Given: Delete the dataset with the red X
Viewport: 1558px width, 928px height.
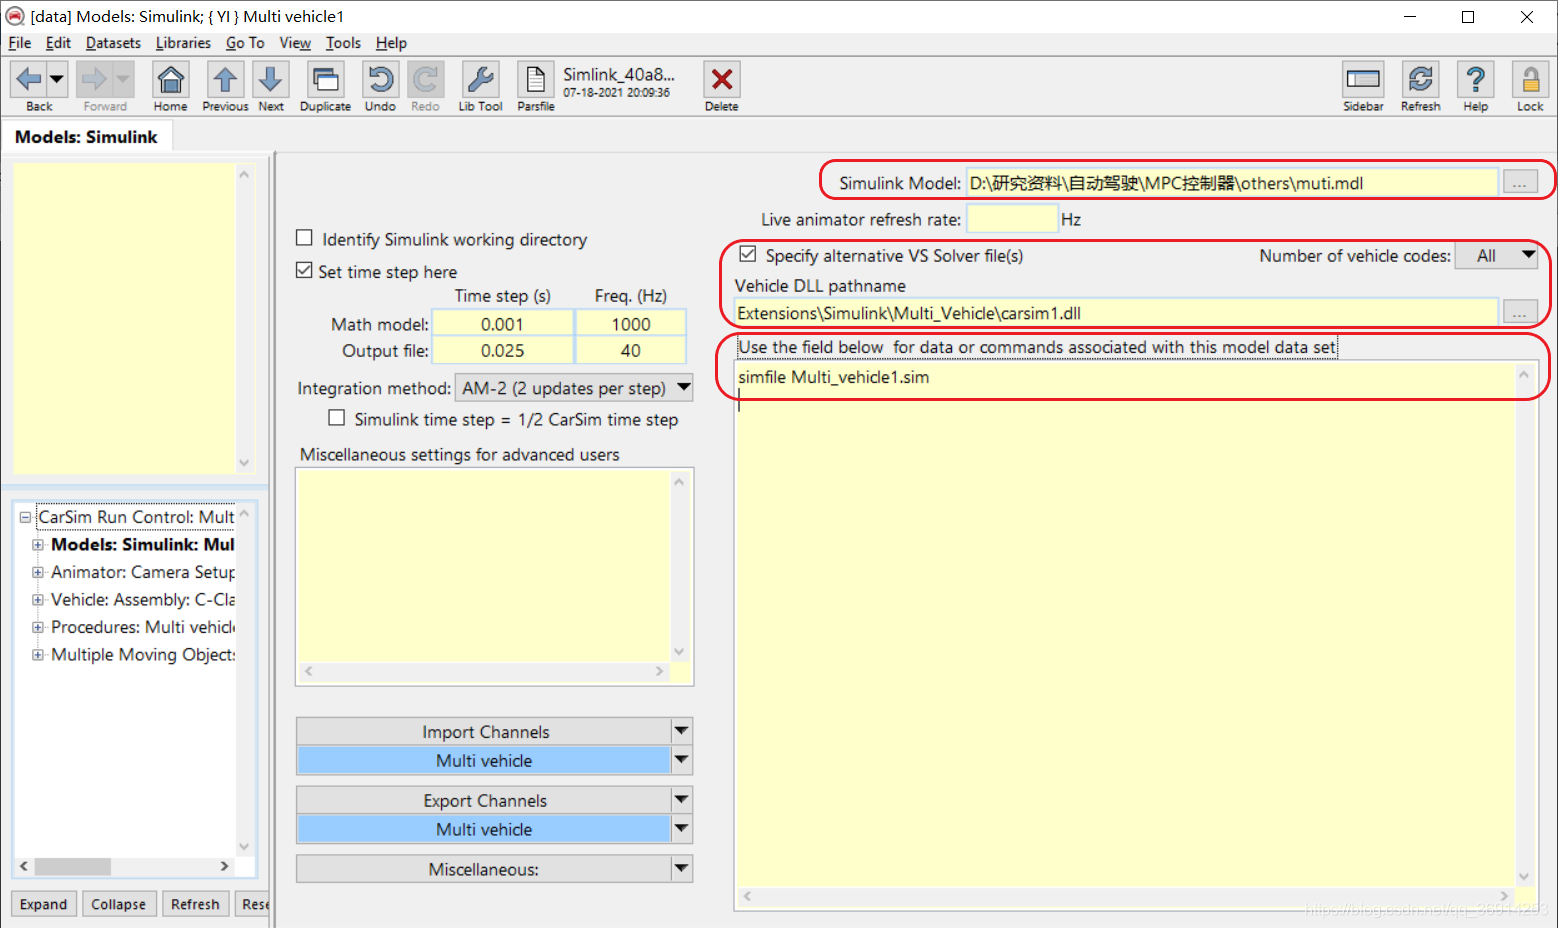Looking at the screenshot, I should 722,79.
